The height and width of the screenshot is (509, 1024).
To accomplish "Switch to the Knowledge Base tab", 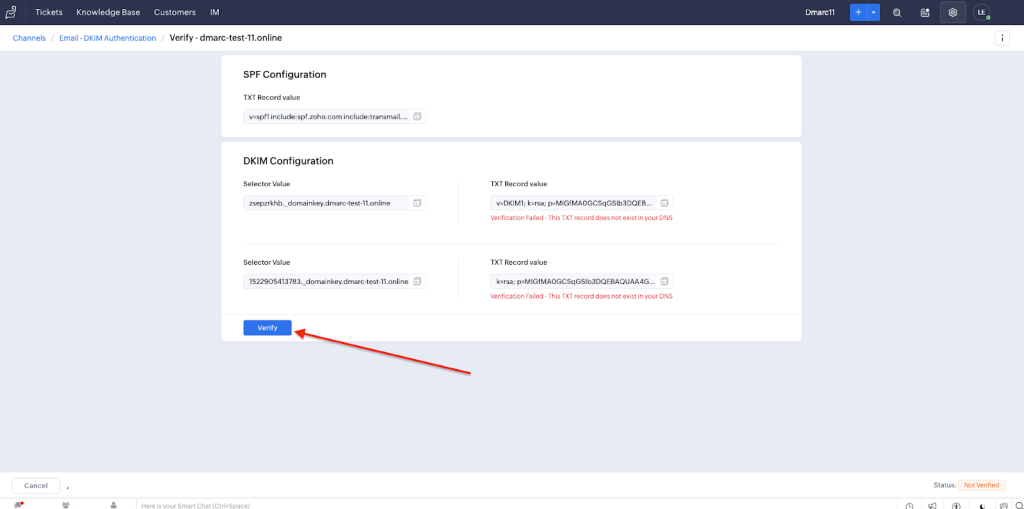I will 108,12.
